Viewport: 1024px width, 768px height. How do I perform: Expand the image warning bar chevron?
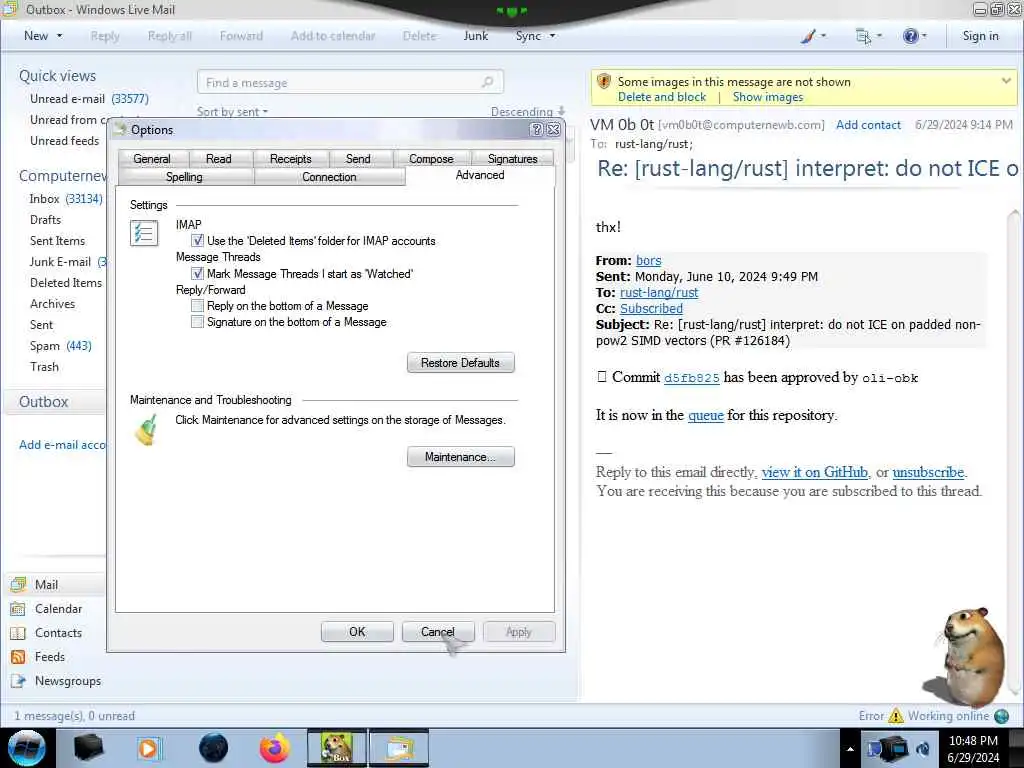[1006, 81]
